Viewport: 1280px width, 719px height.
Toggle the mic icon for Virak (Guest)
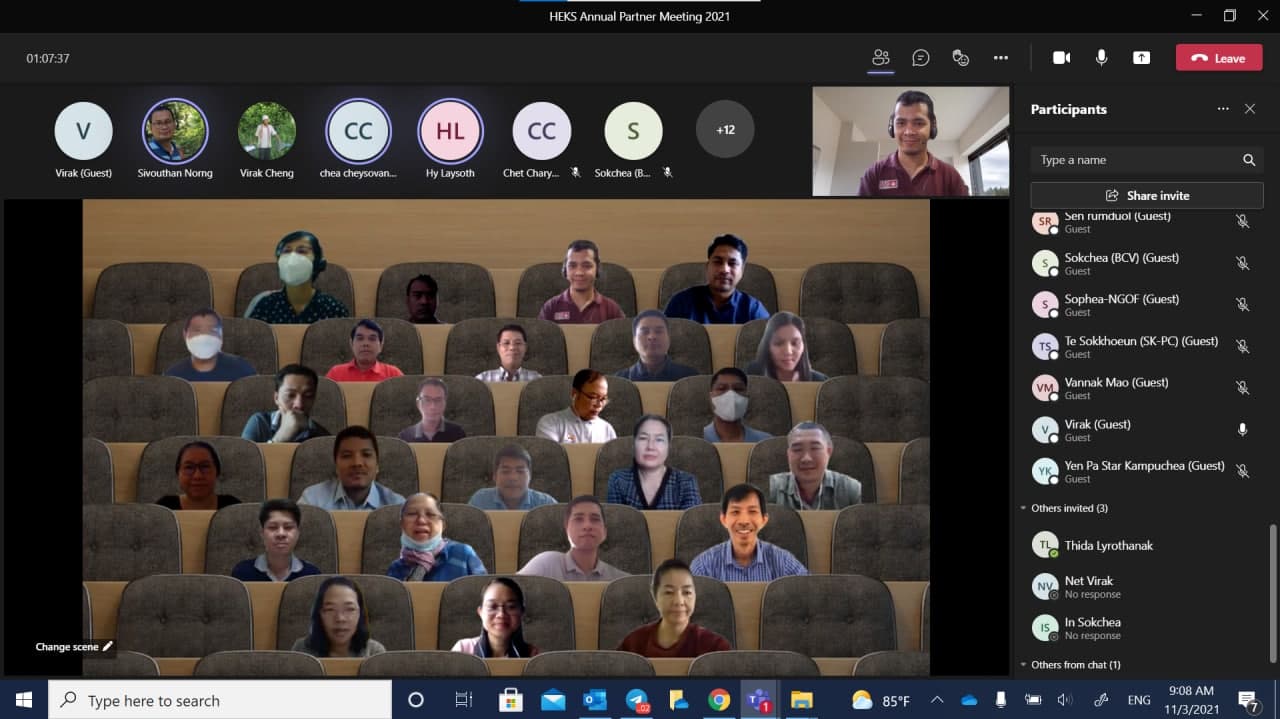click(x=1242, y=429)
